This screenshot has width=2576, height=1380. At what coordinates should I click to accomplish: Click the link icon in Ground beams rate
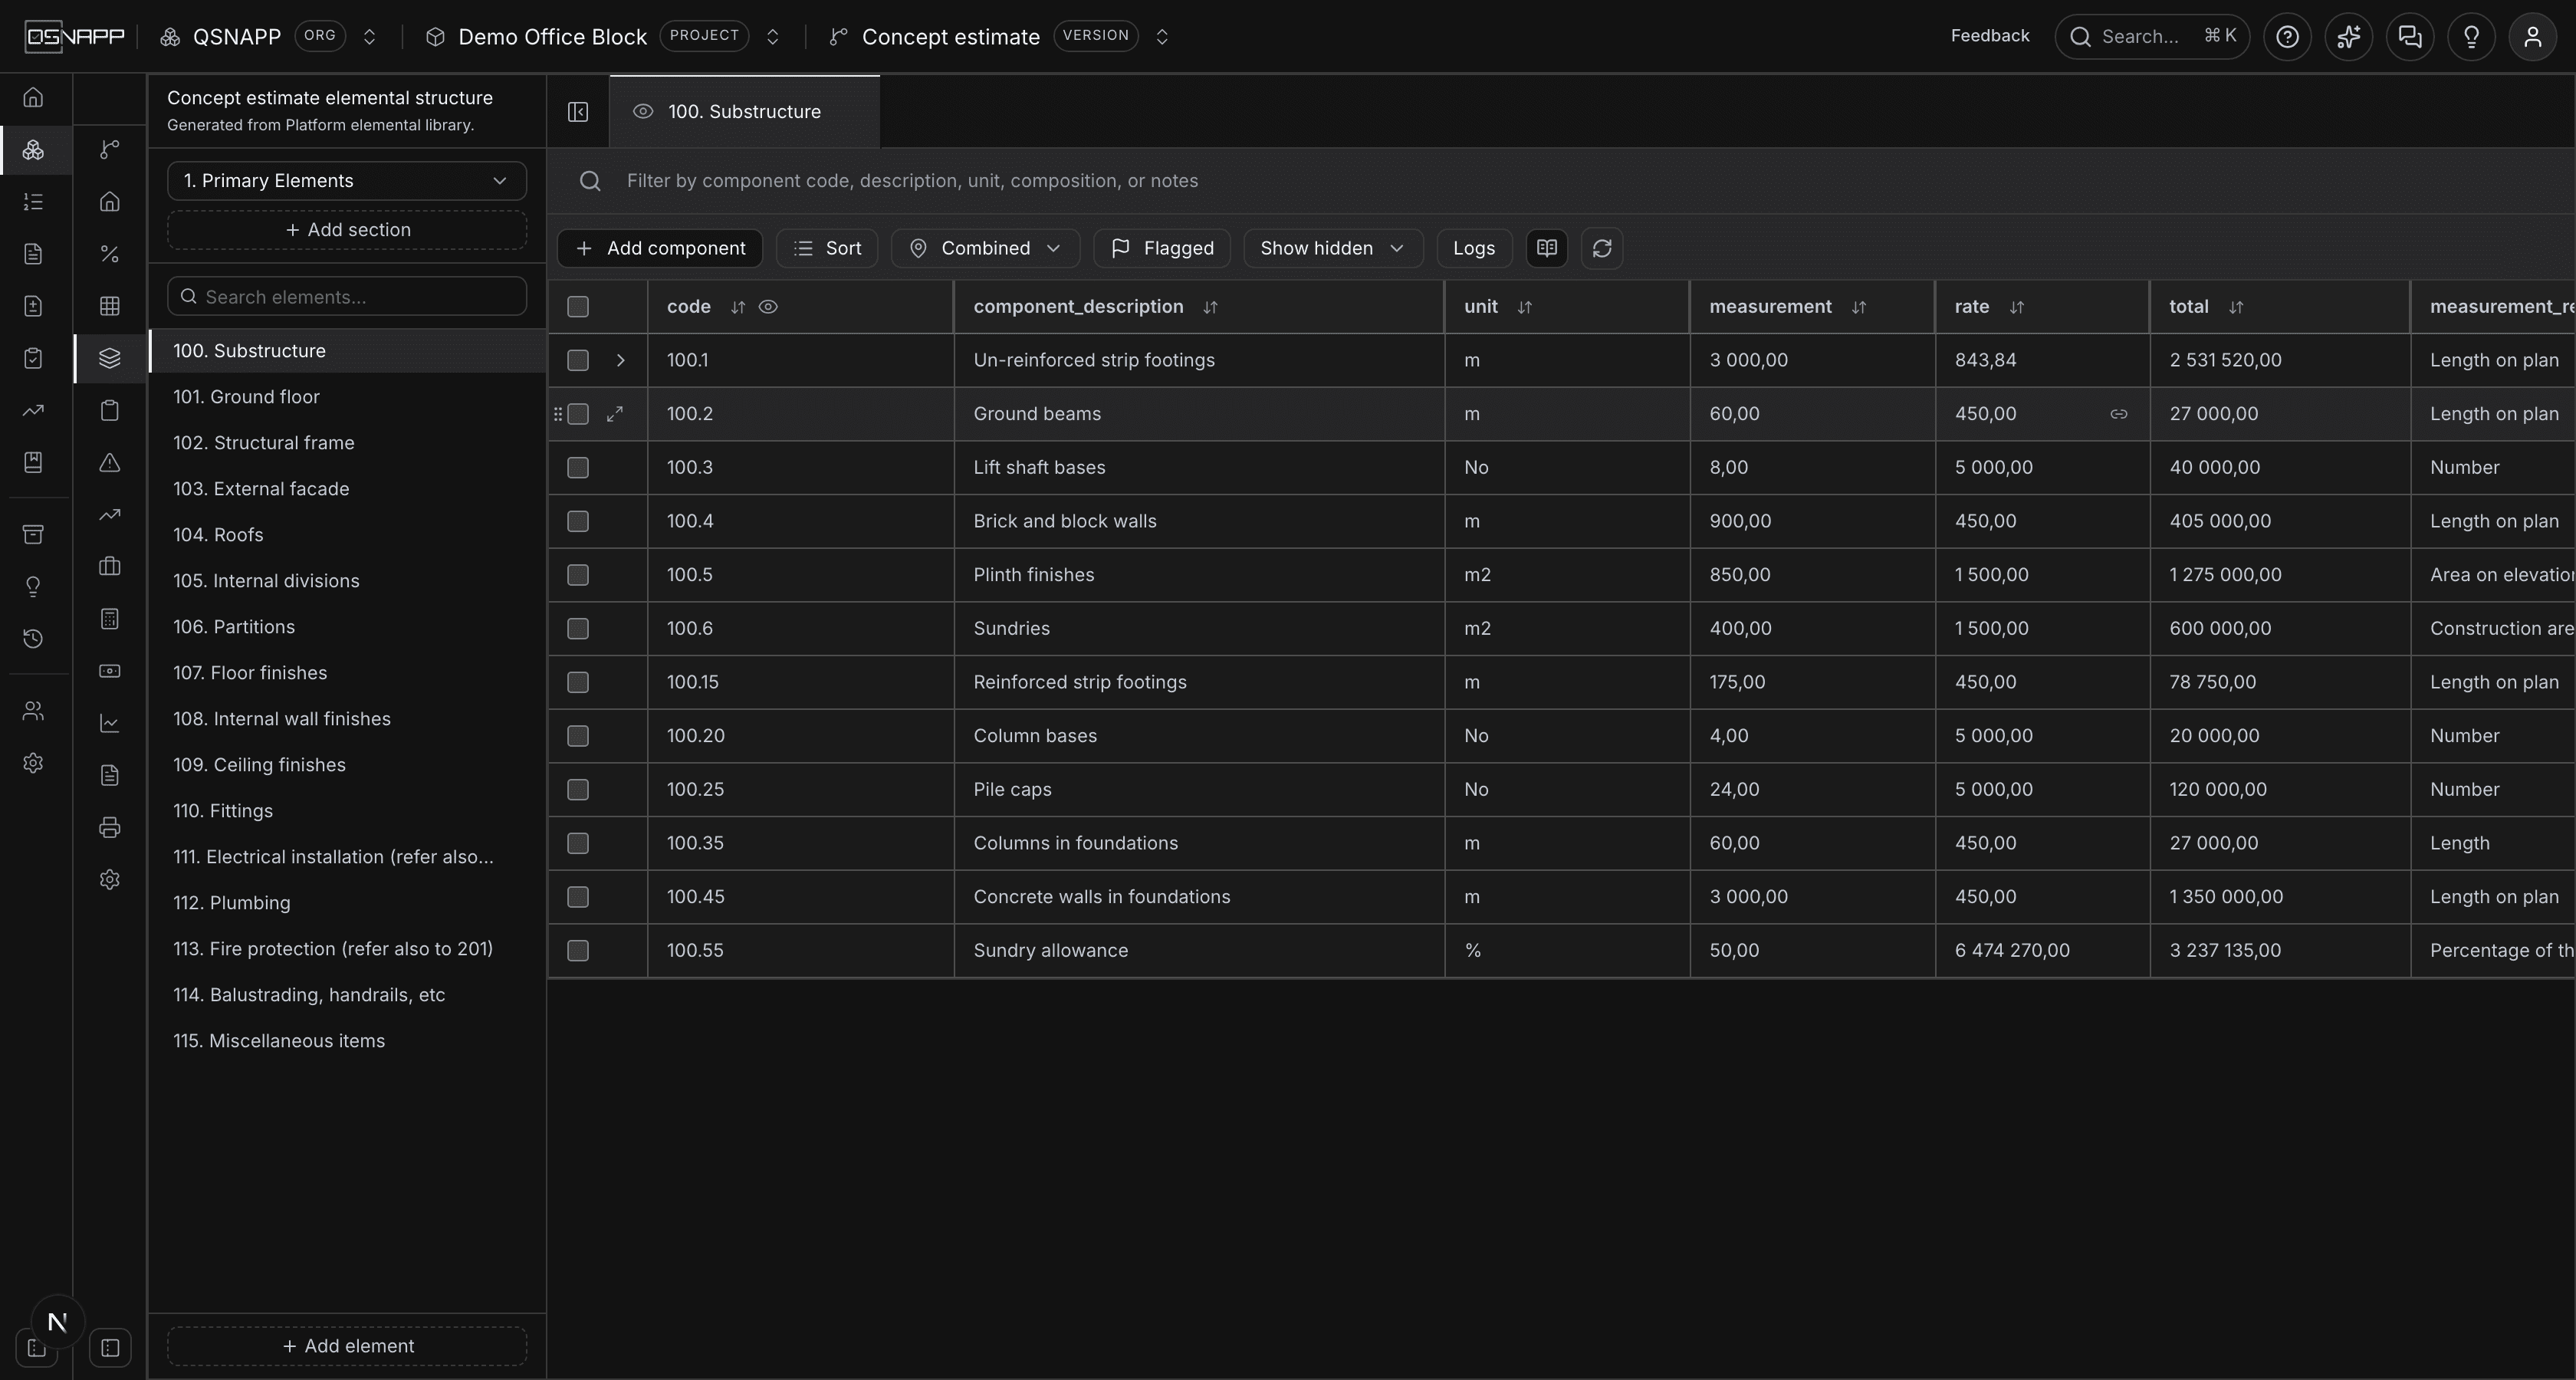tap(2118, 414)
